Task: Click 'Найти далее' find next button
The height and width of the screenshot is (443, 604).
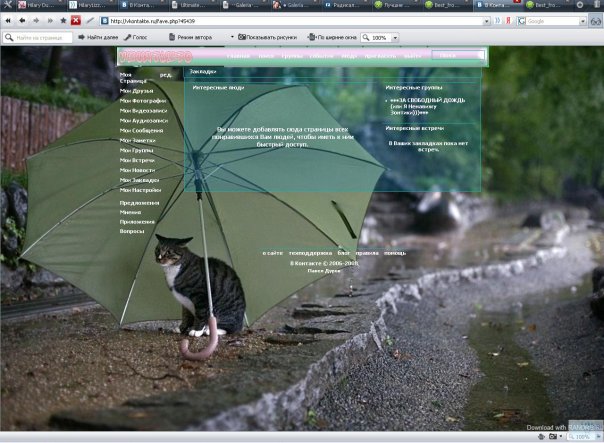Action: tap(98, 37)
